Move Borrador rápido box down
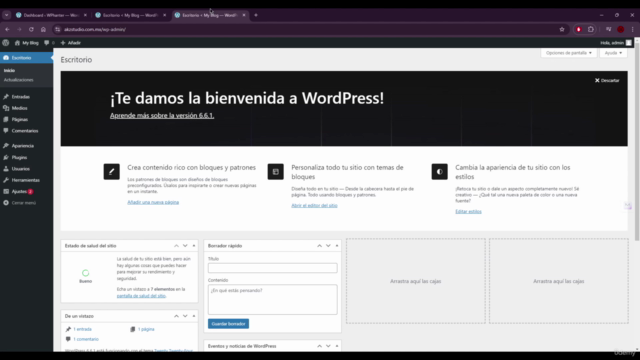This screenshot has height=360, width=640. (328, 246)
